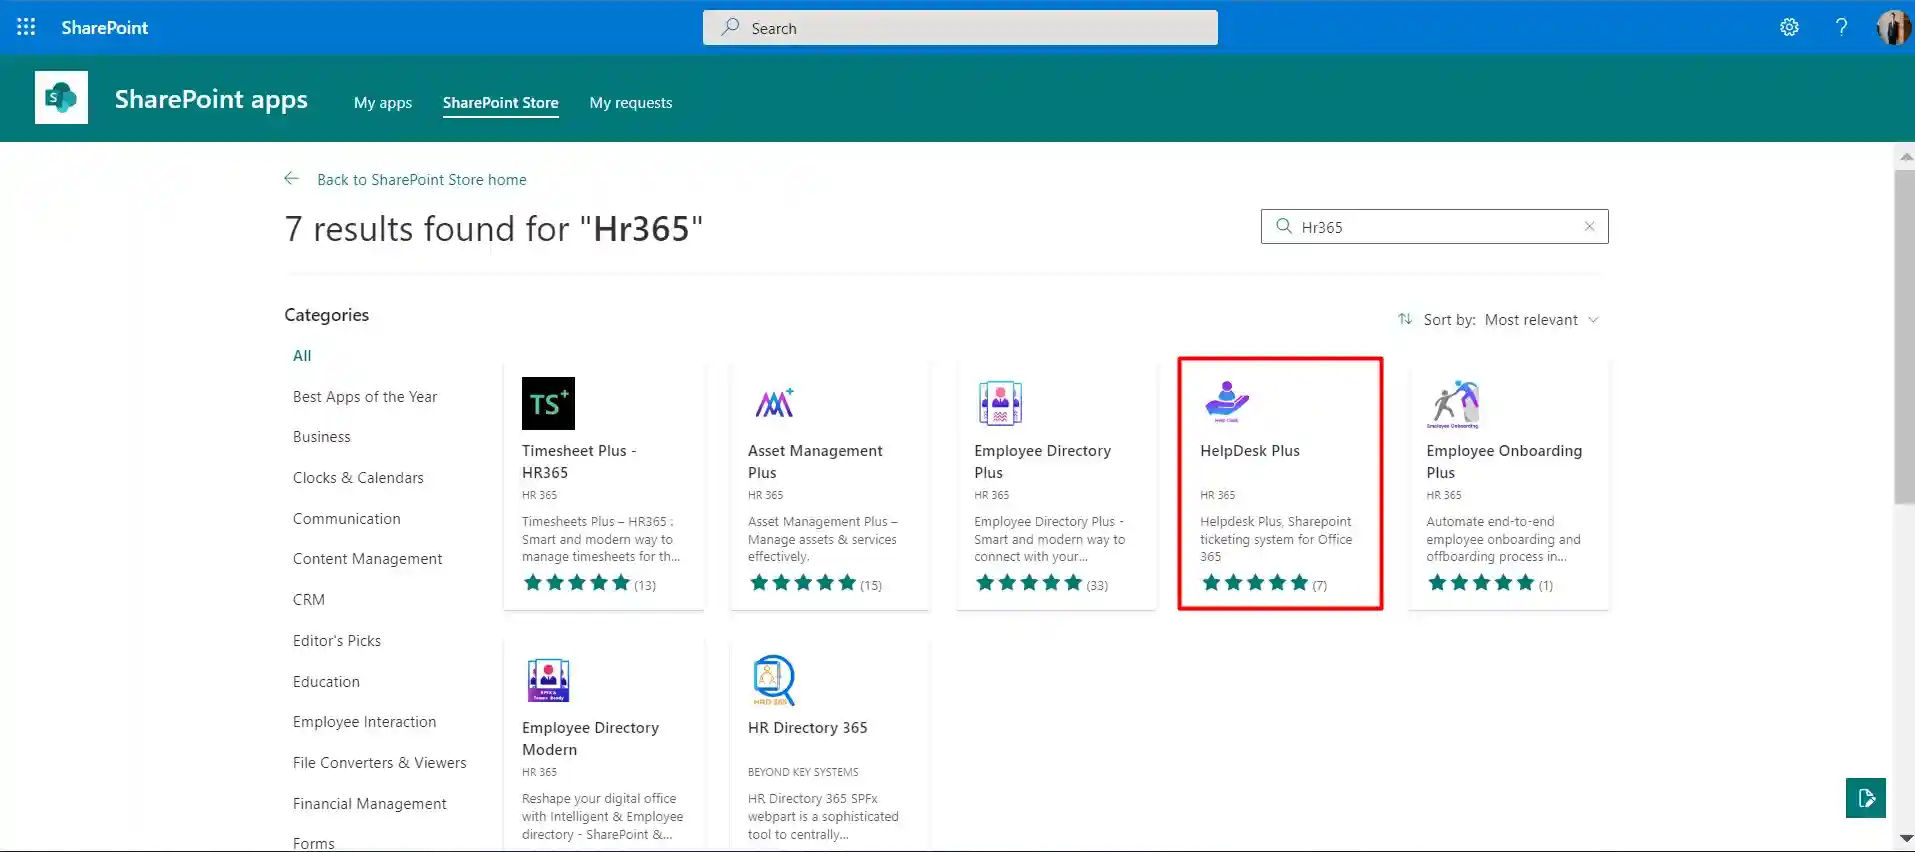Click the HelpDesk Plus app icon
Screen dimensions: 1915x852
pos(1226,402)
